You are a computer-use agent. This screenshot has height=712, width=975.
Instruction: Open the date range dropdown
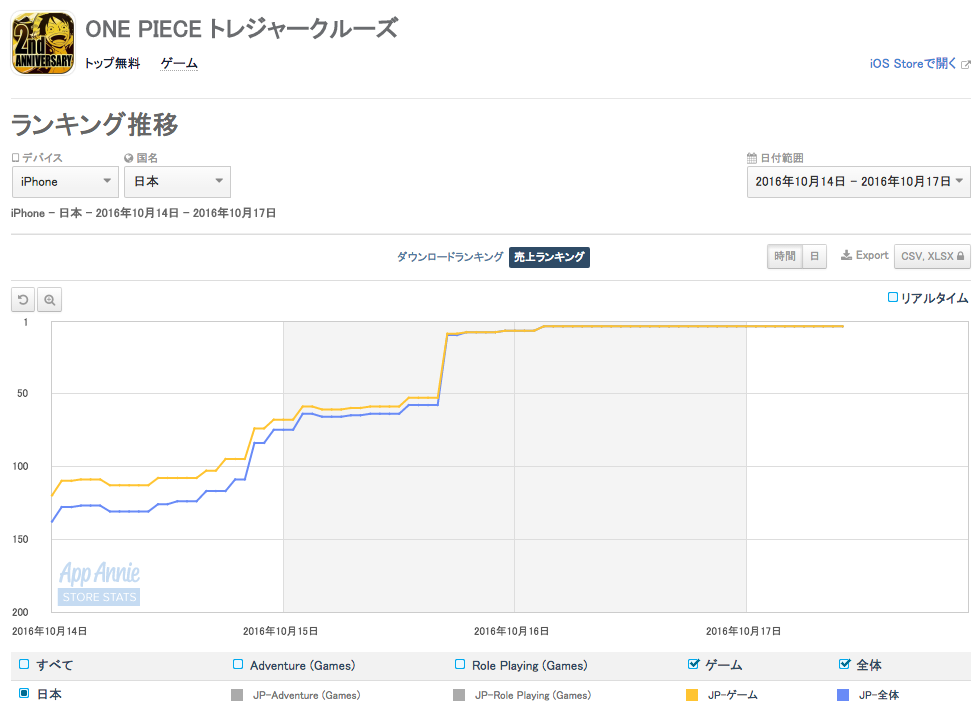(x=858, y=182)
